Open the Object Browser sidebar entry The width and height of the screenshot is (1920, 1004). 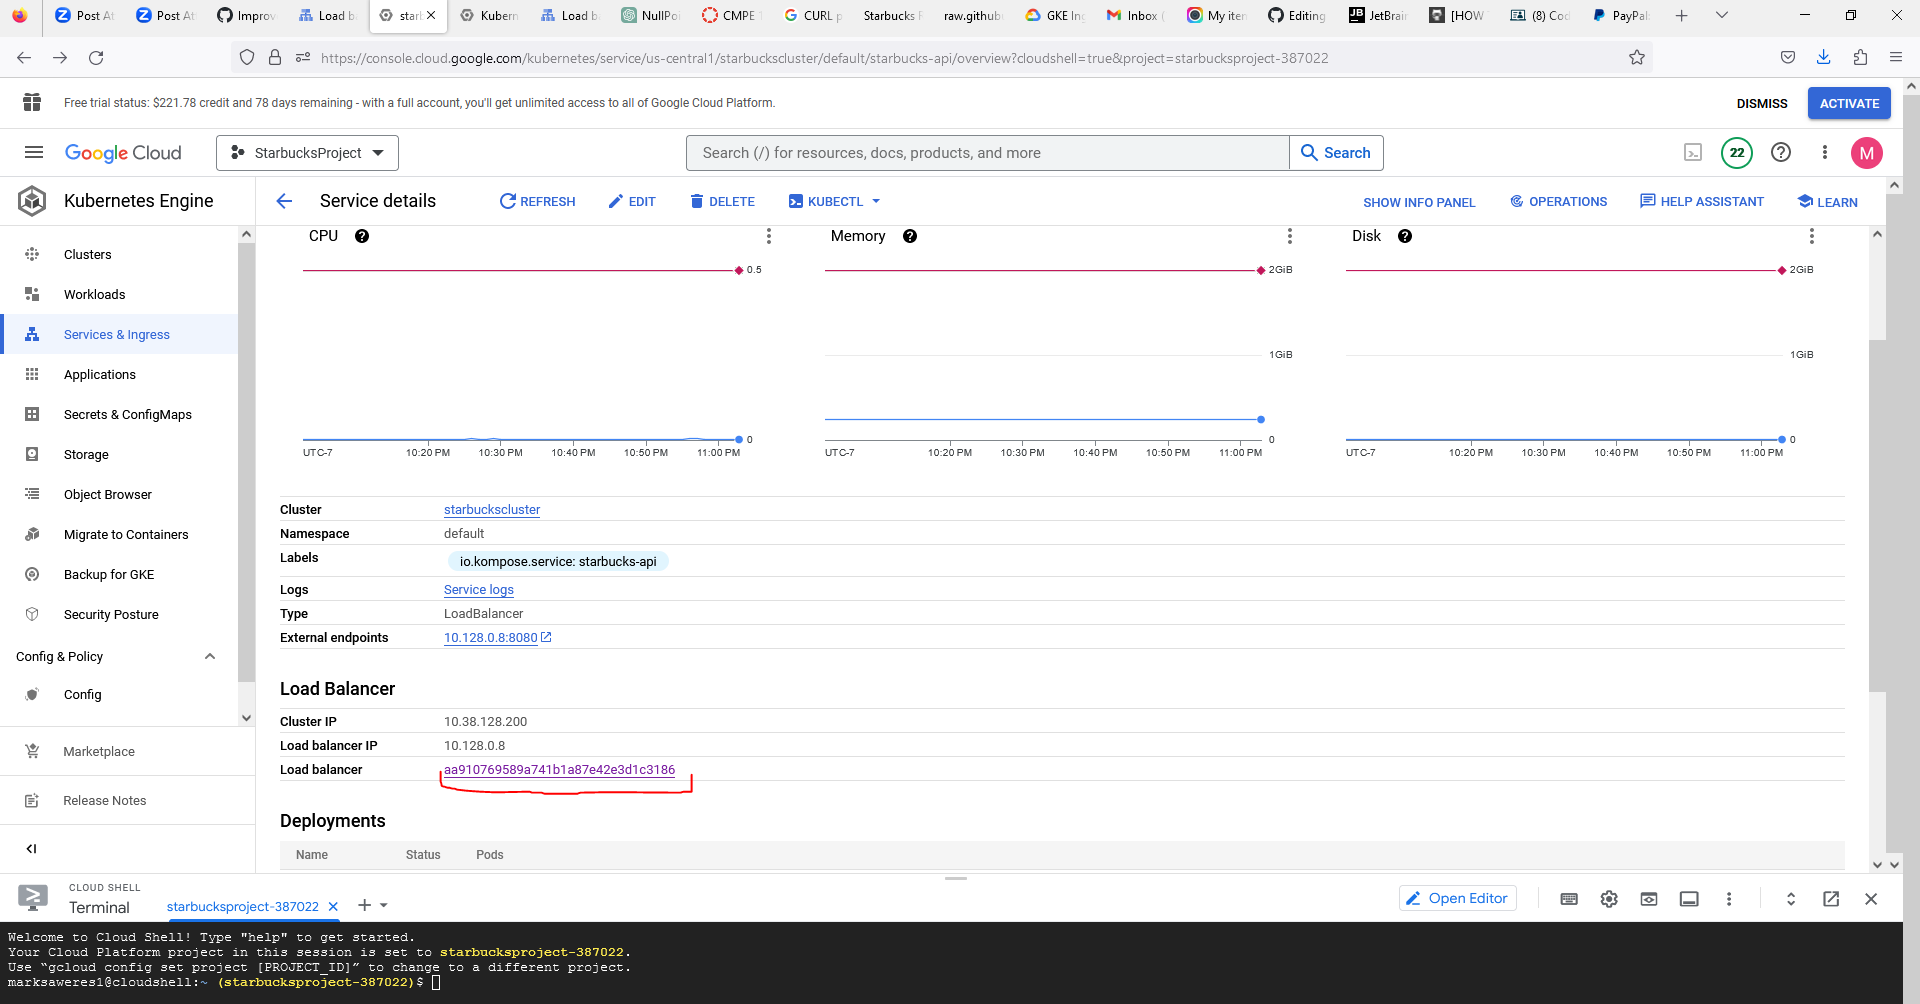(x=110, y=494)
